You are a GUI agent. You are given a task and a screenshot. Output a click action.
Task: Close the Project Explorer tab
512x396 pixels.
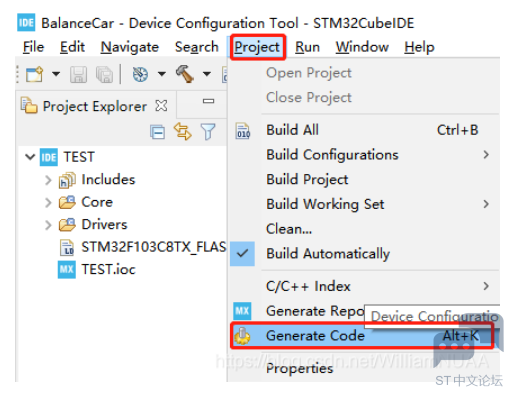[x=161, y=106]
